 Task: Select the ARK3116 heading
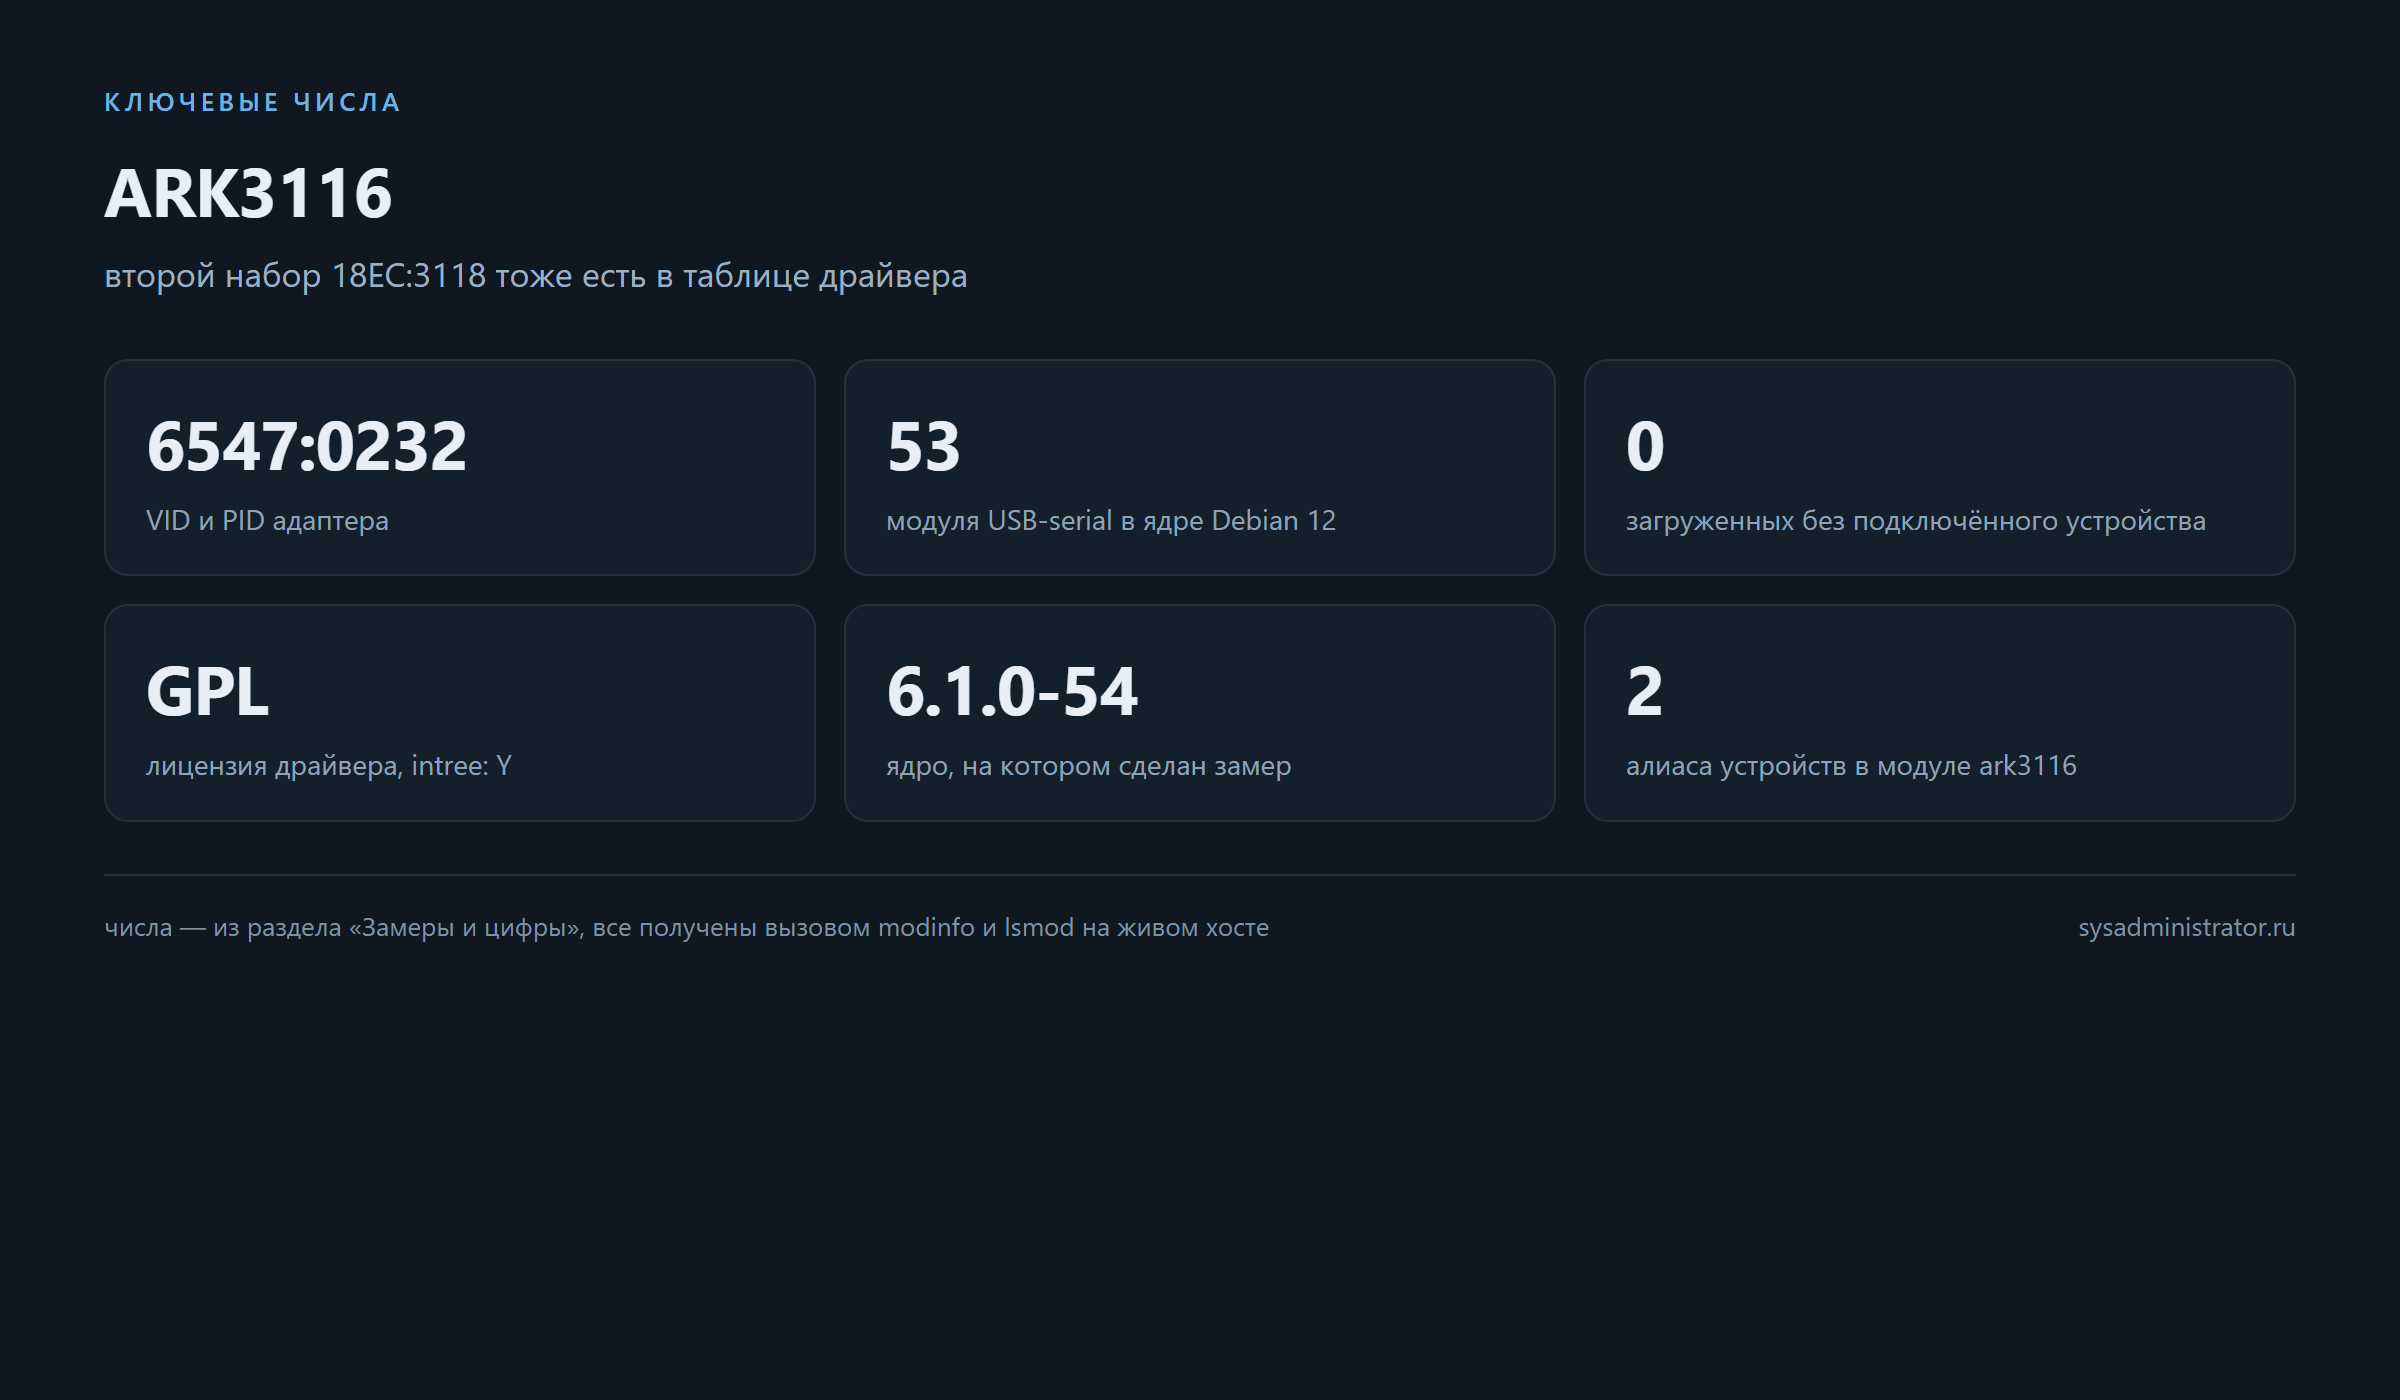point(248,193)
